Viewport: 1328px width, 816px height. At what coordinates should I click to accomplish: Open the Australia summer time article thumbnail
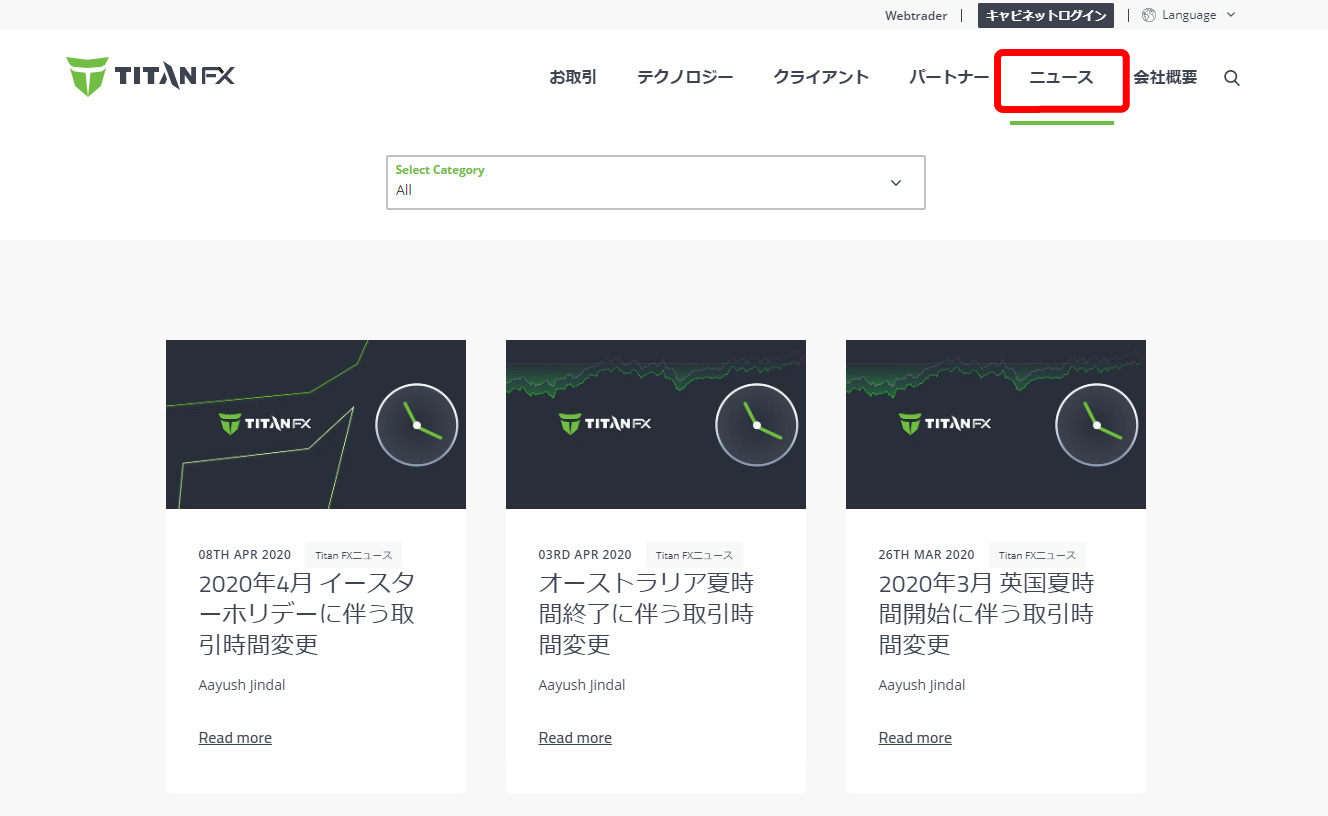click(656, 424)
